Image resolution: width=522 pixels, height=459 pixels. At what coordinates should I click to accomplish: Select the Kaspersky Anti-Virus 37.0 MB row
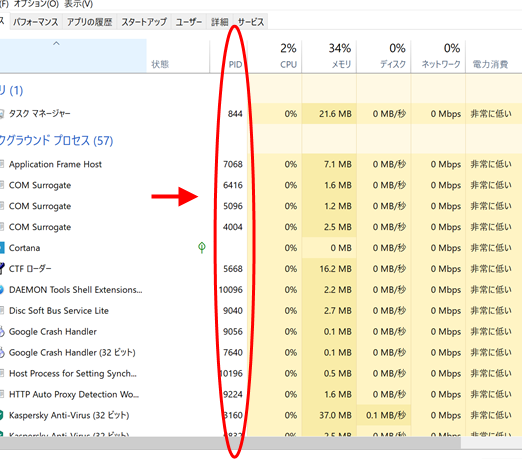click(261, 415)
